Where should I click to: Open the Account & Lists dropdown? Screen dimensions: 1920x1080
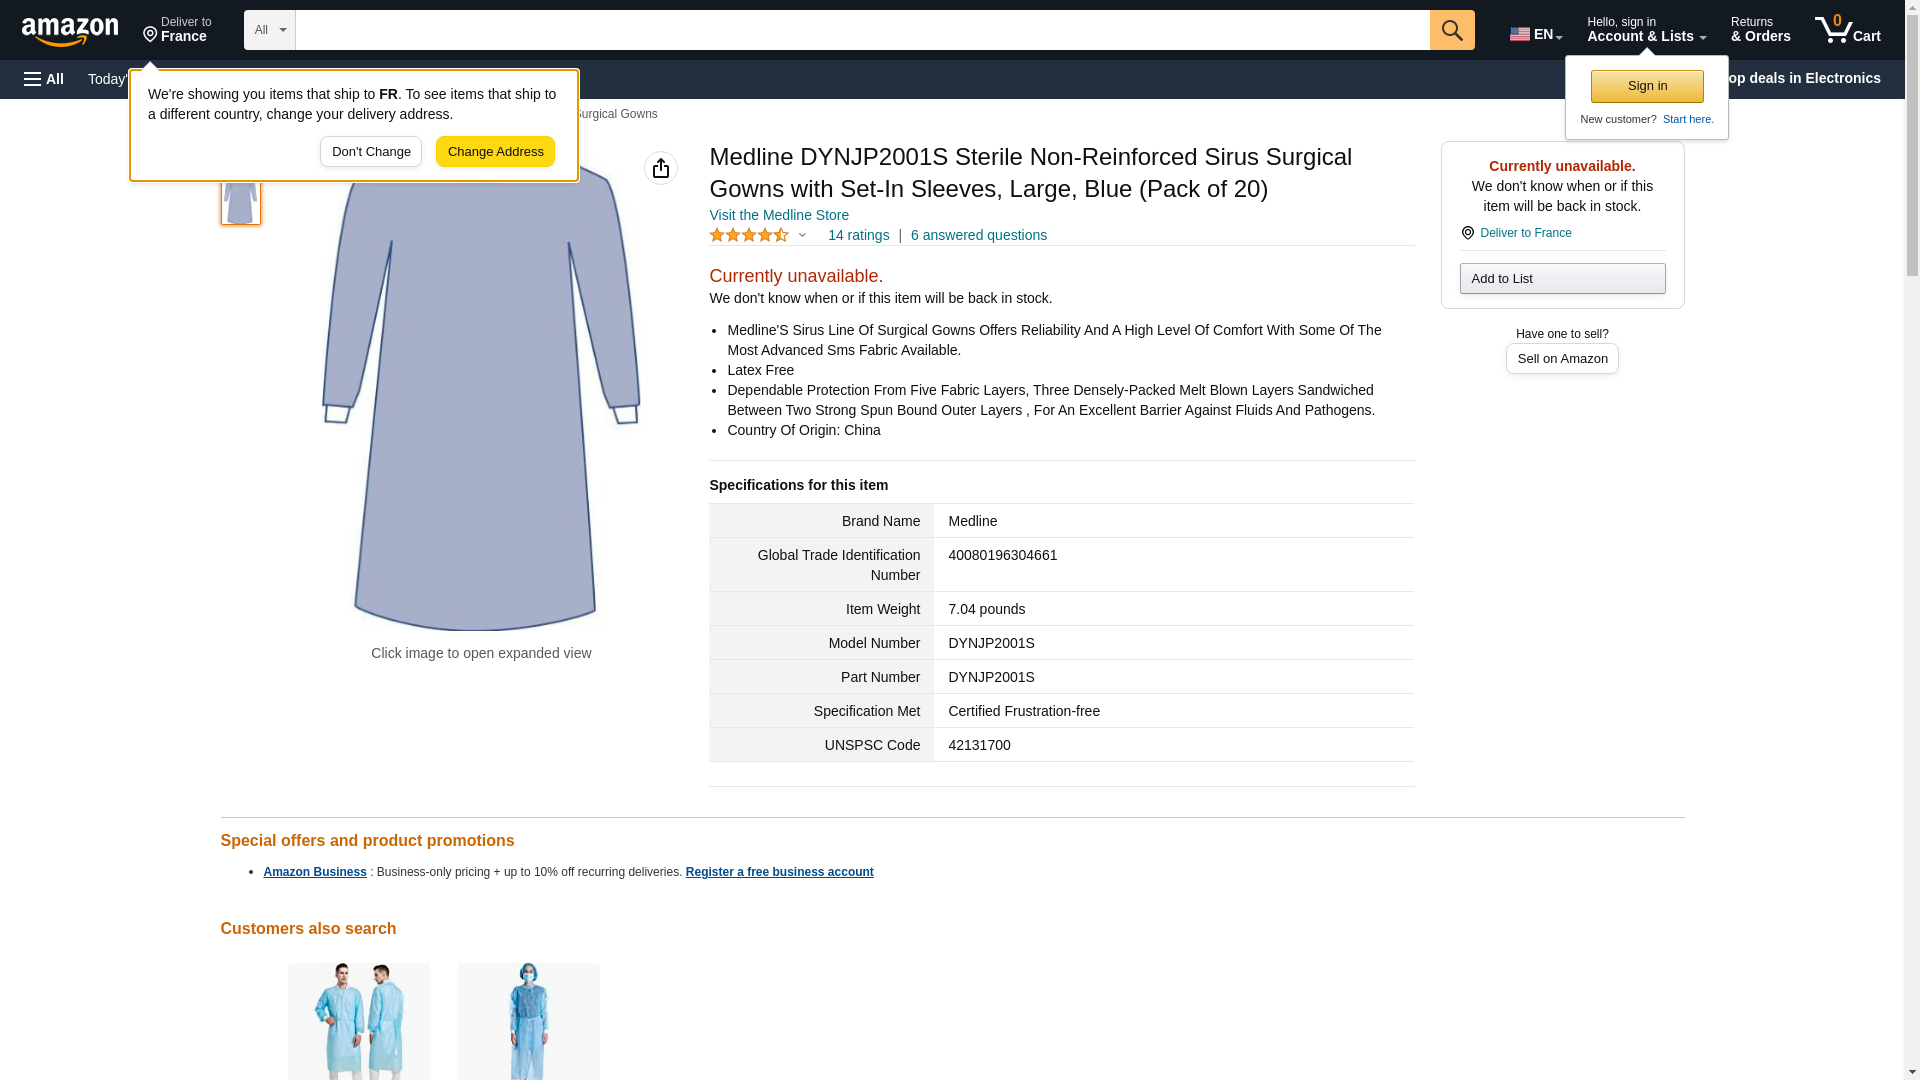(x=1646, y=30)
